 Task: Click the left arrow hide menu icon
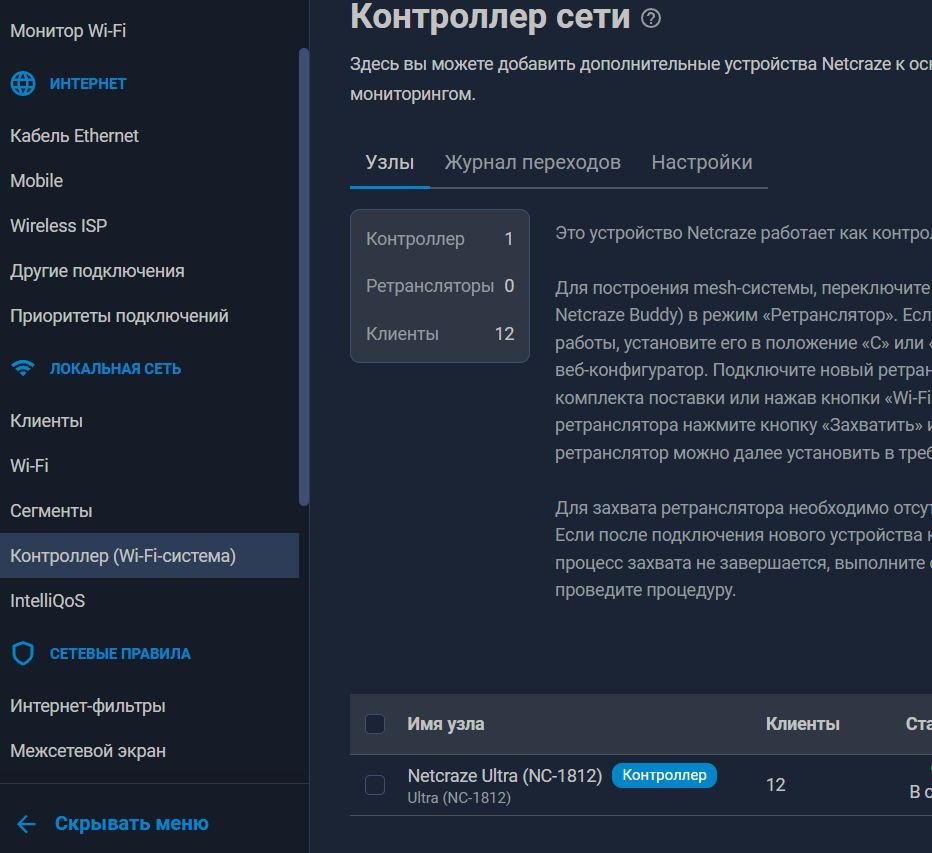pos(26,824)
